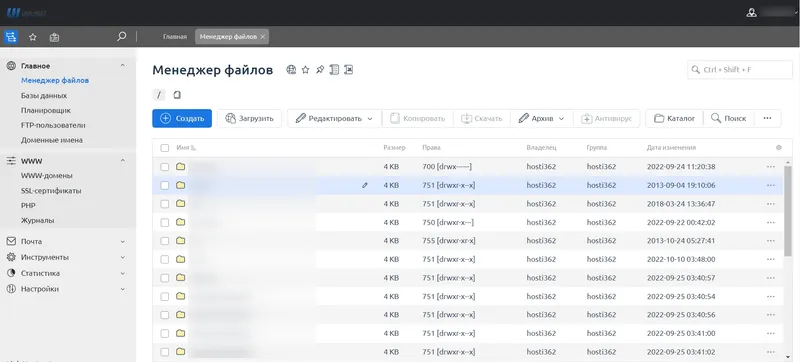Open FTP-пользователи in the sidebar
800x362 pixels.
click(x=53, y=125)
